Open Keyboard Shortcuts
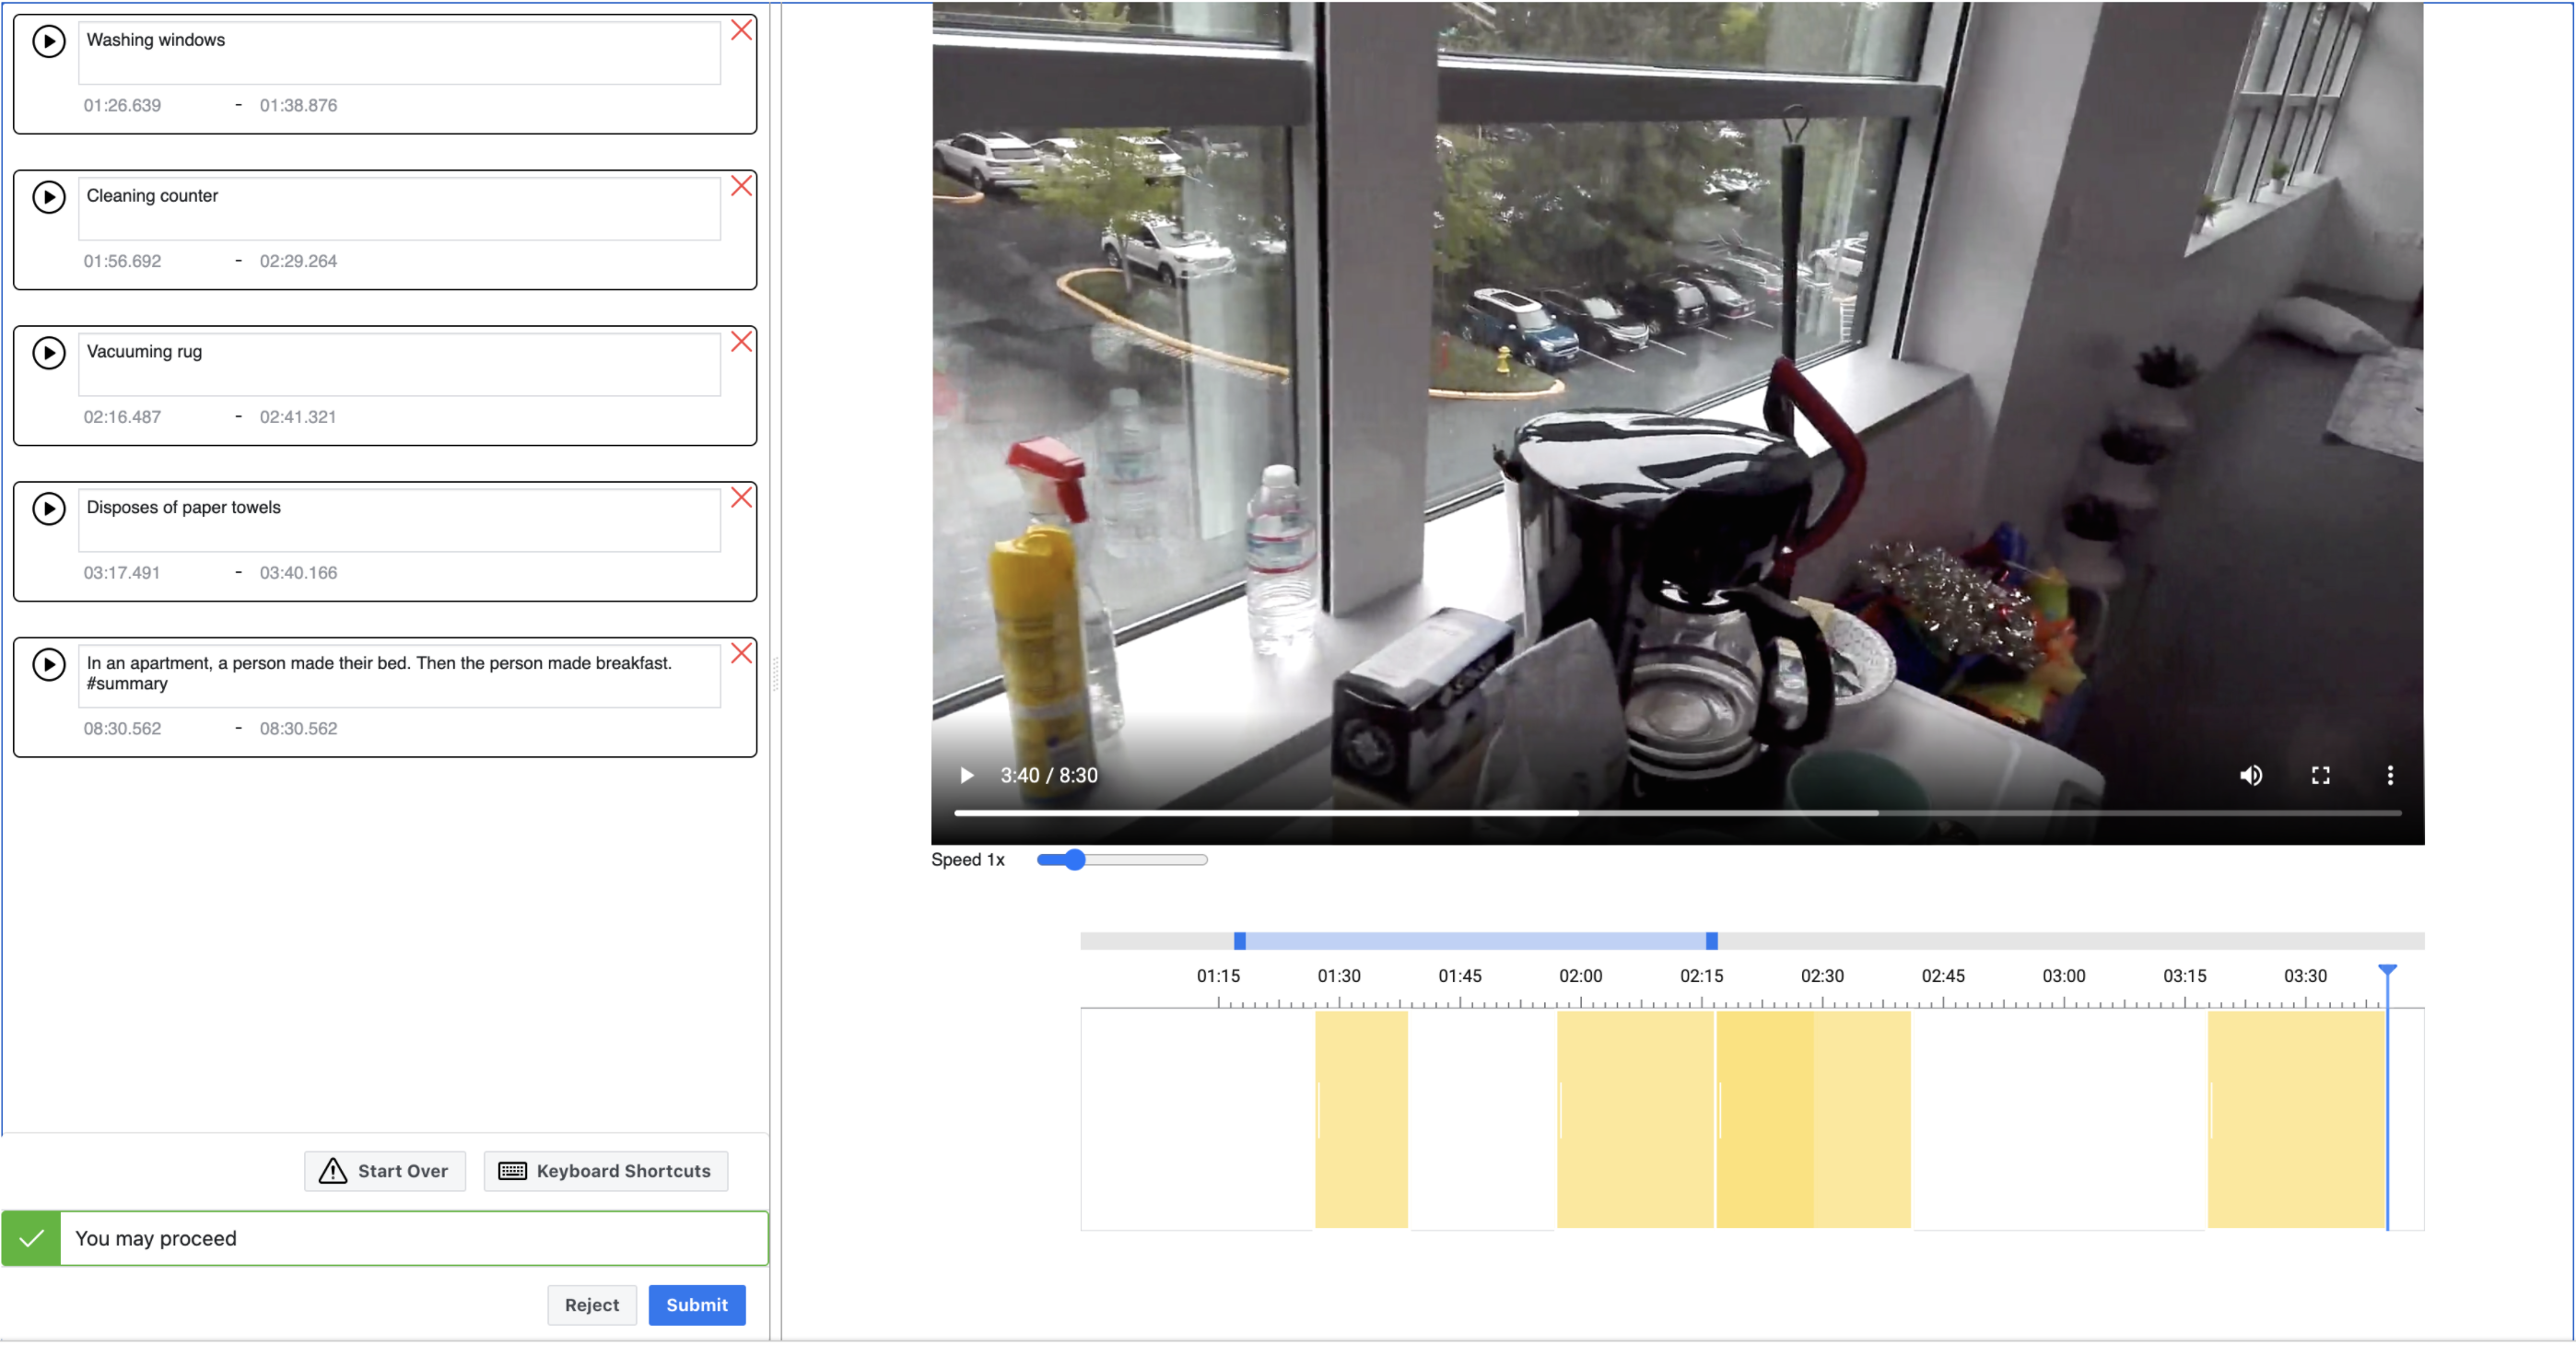The height and width of the screenshot is (1345, 2576). [605, 1171]
